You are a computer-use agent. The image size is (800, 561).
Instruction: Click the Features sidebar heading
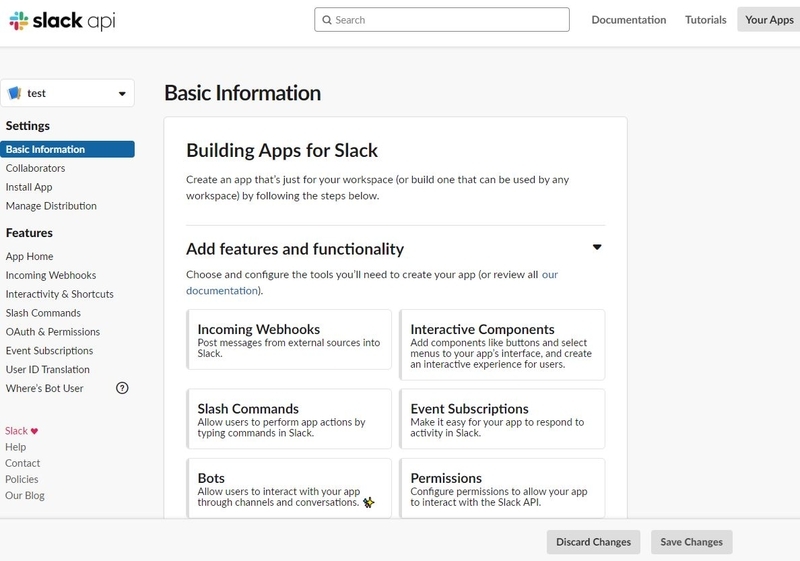point(29,233)
